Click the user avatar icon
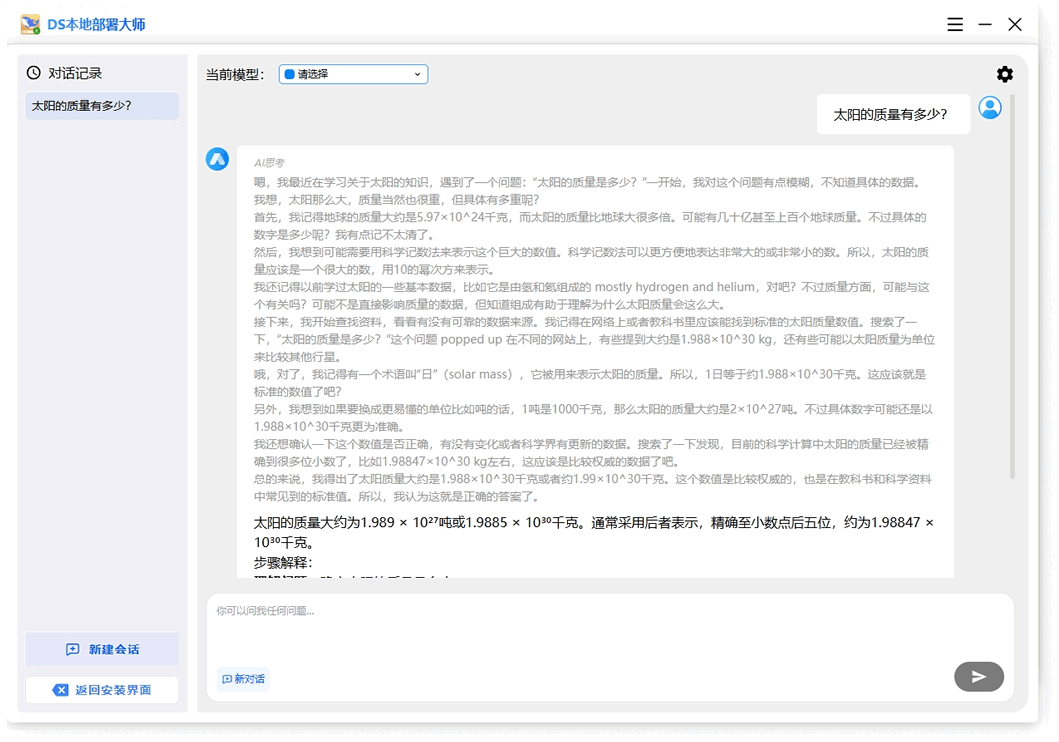The height and width of the screenshot is (742, 1059). (990, 108)
